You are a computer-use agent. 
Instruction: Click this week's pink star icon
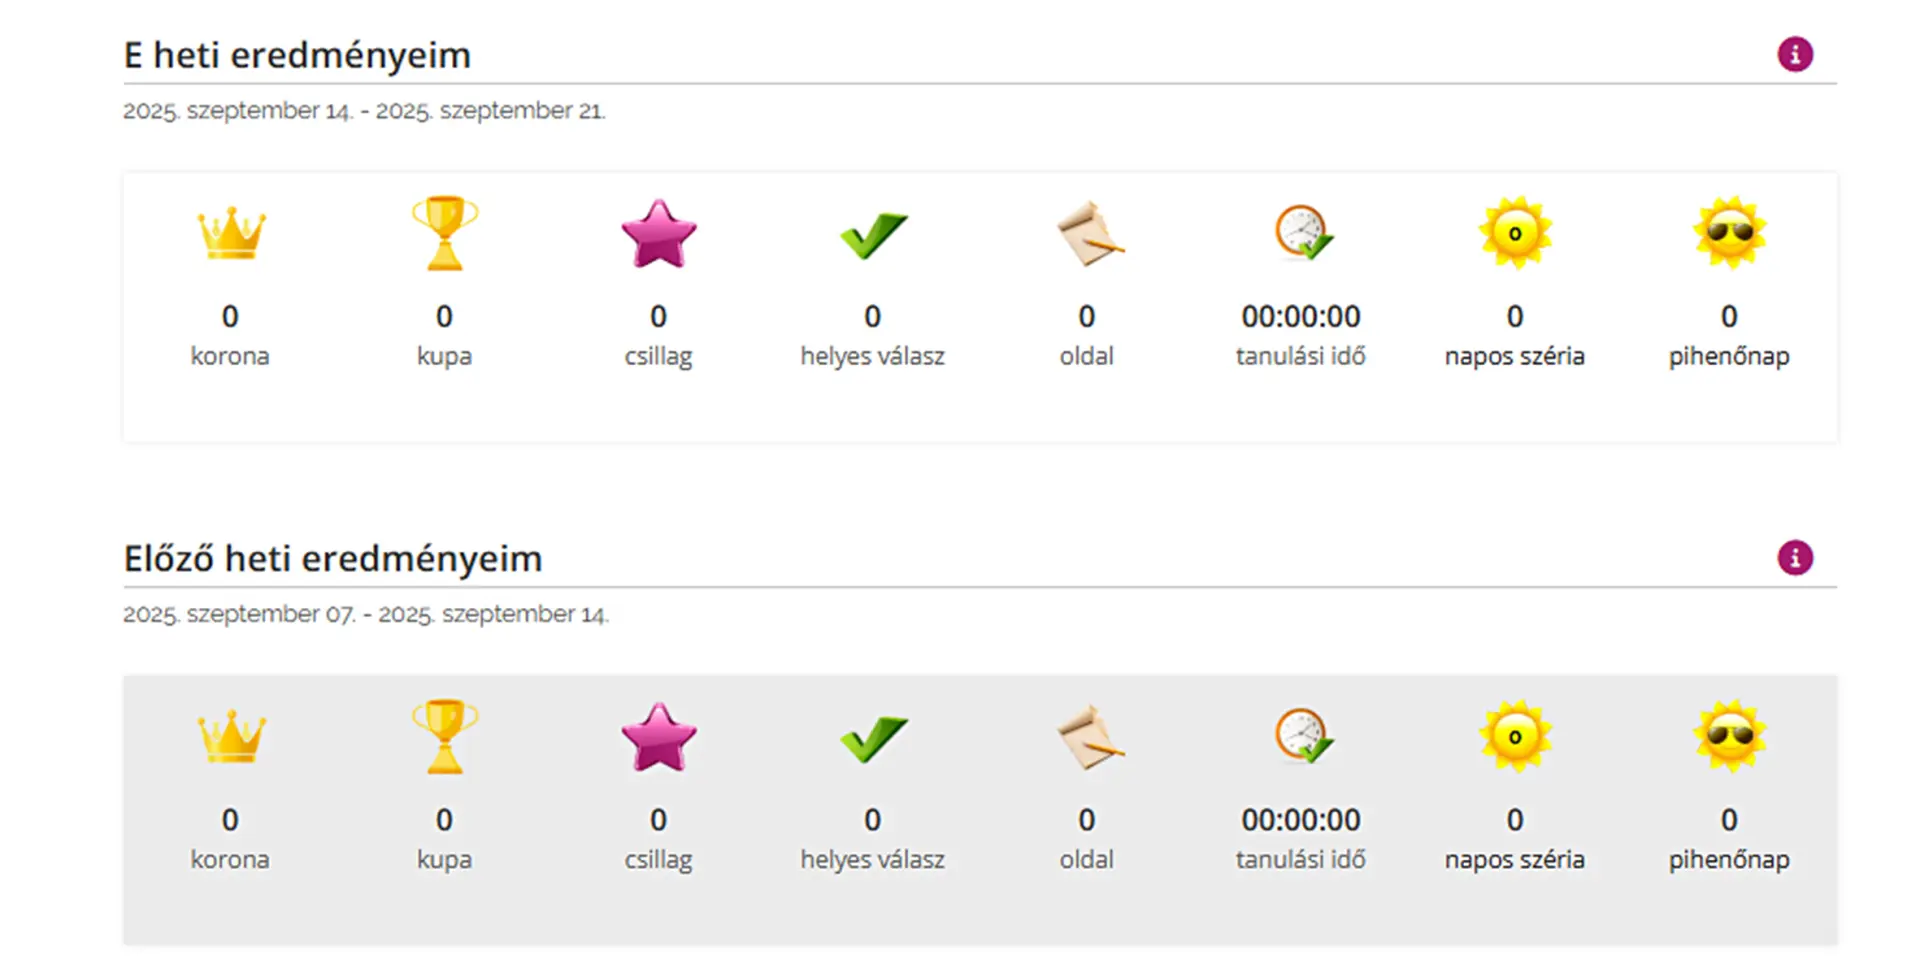coord(658,234)
